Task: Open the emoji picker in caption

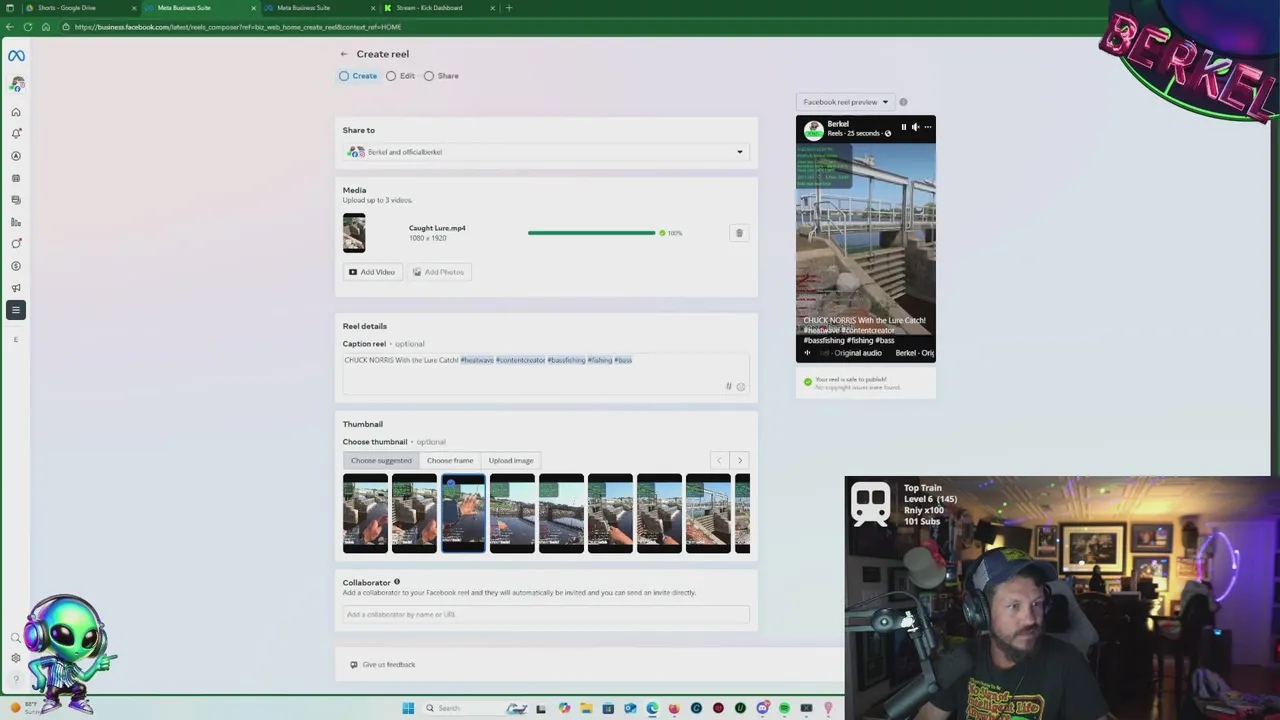Action: [x=741, y=386]
